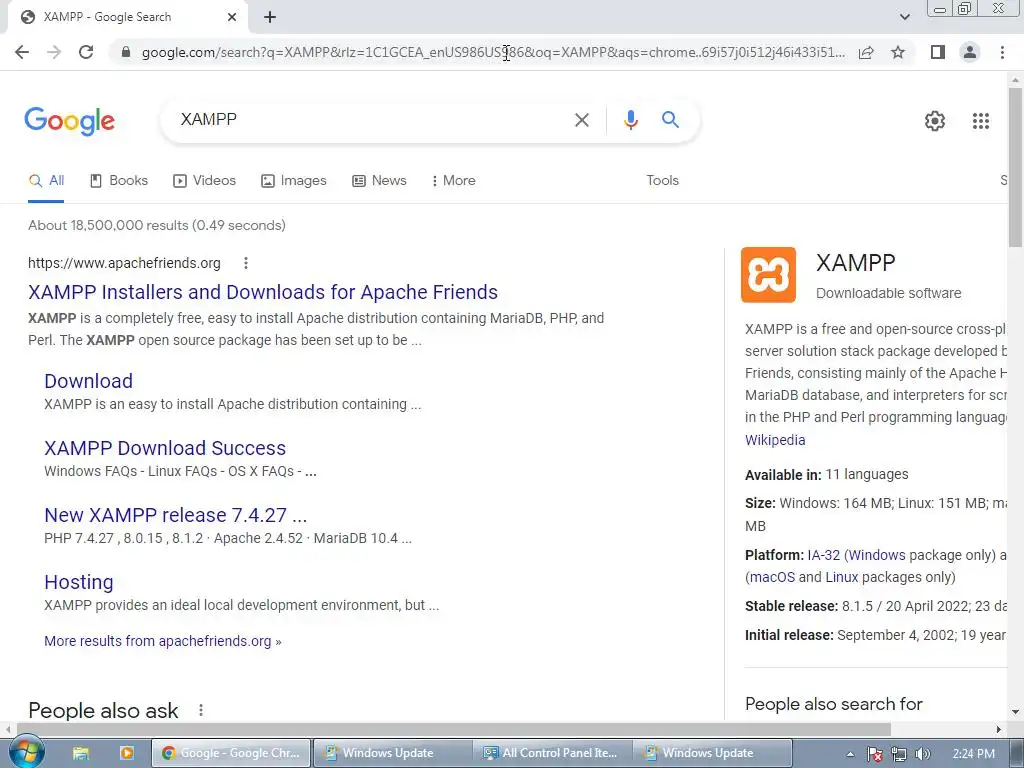This screenshot has width=1024, height=768.
Task: Start voice search with the microphone icon
Action: click(630, 120)
